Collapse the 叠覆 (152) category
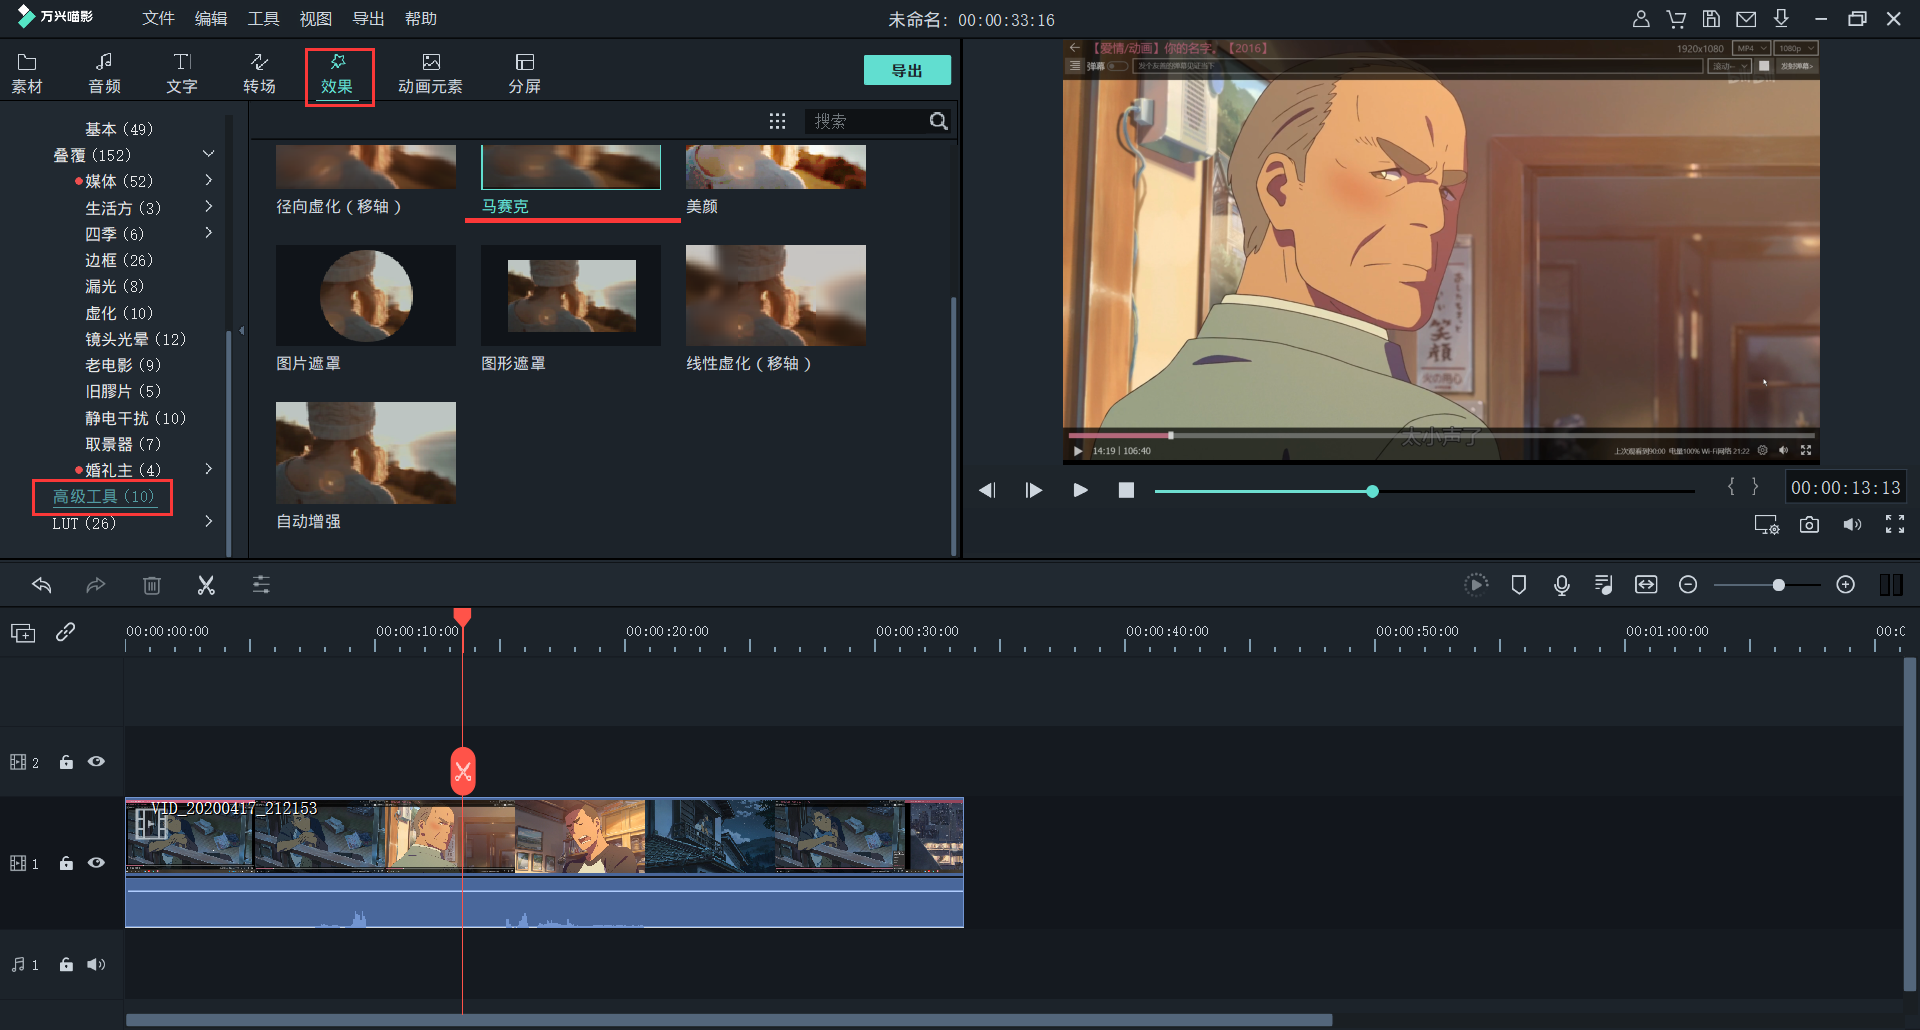This screenshot has width=1920, height=1030. [x=208, y=154]
